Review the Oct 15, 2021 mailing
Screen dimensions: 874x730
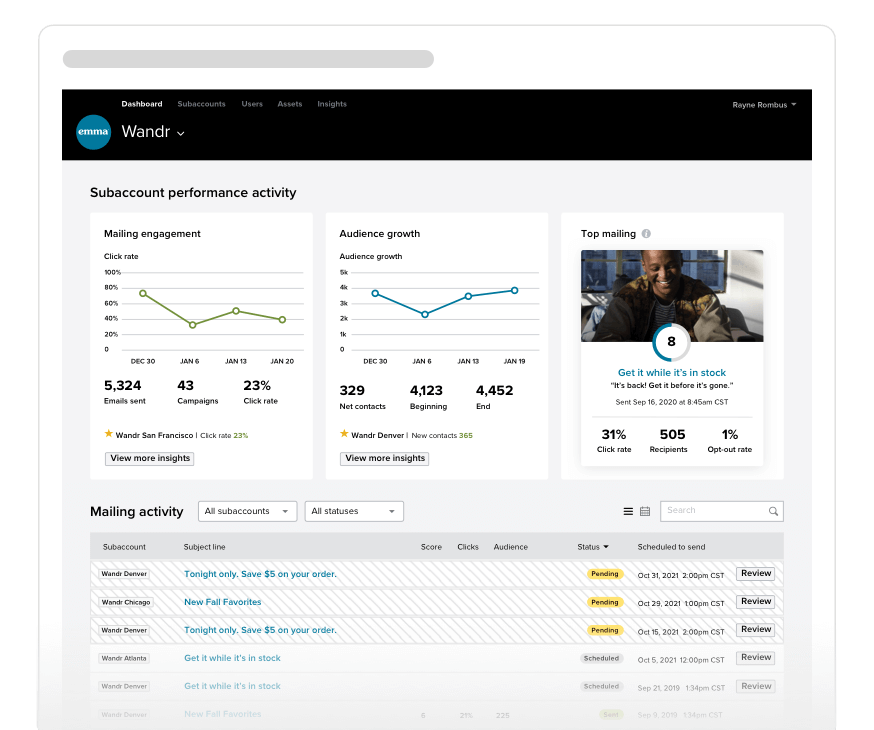pos(755,629)
